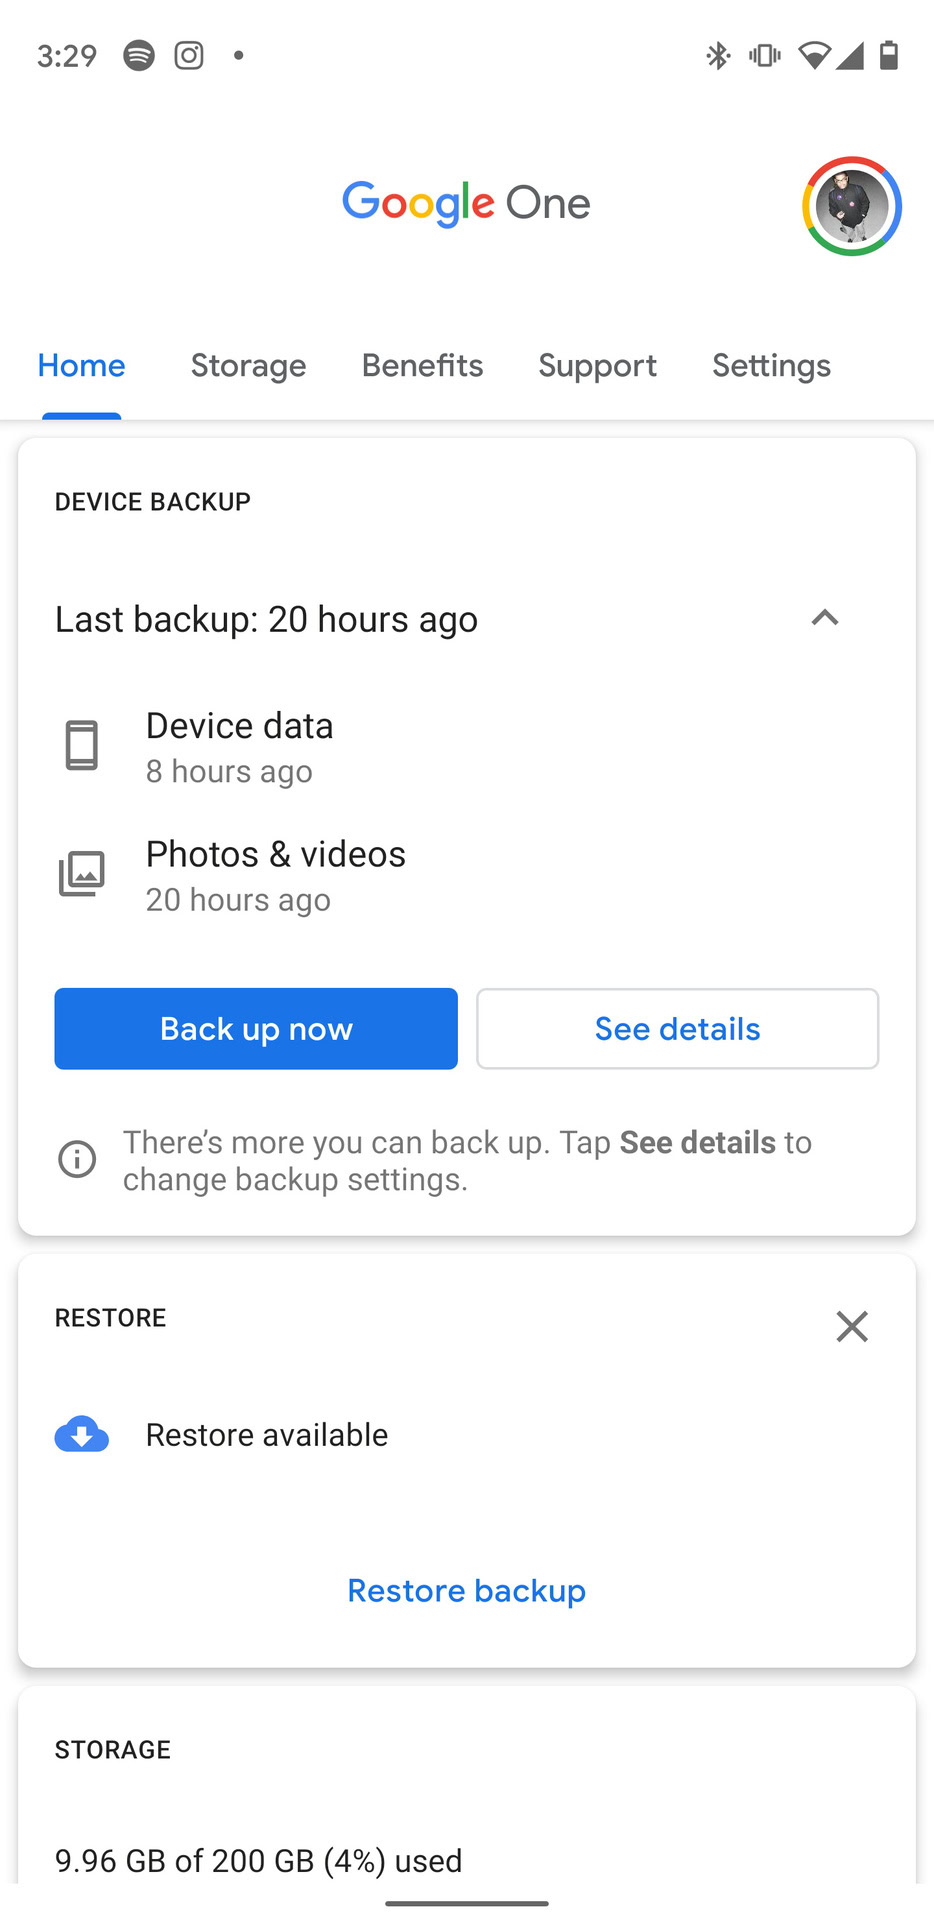
Task: Switch to the Storage tab
Action: (x=248, y=366)
